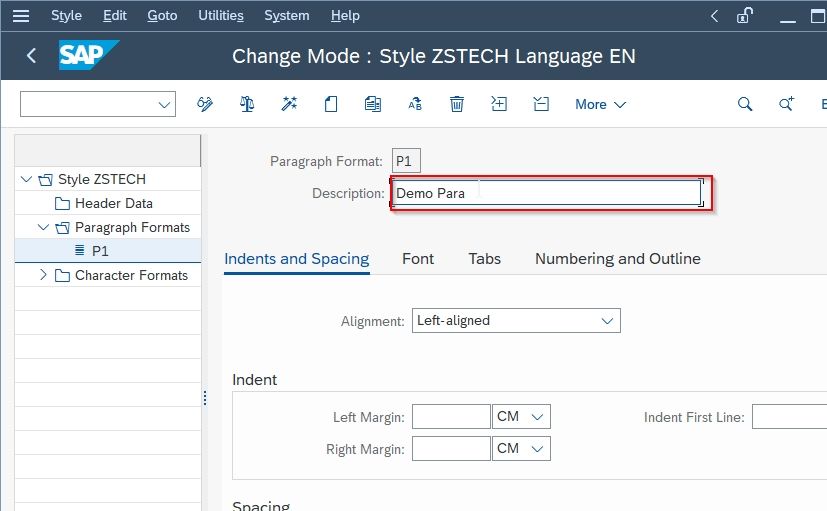This screenshot has width=827, height=511.
Task: Open the Style menu
Action: click(66, 16)
